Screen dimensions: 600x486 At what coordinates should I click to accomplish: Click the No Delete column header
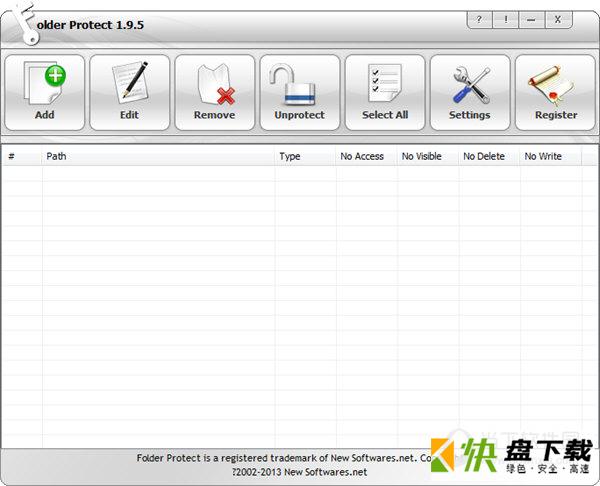click(489, 156)
